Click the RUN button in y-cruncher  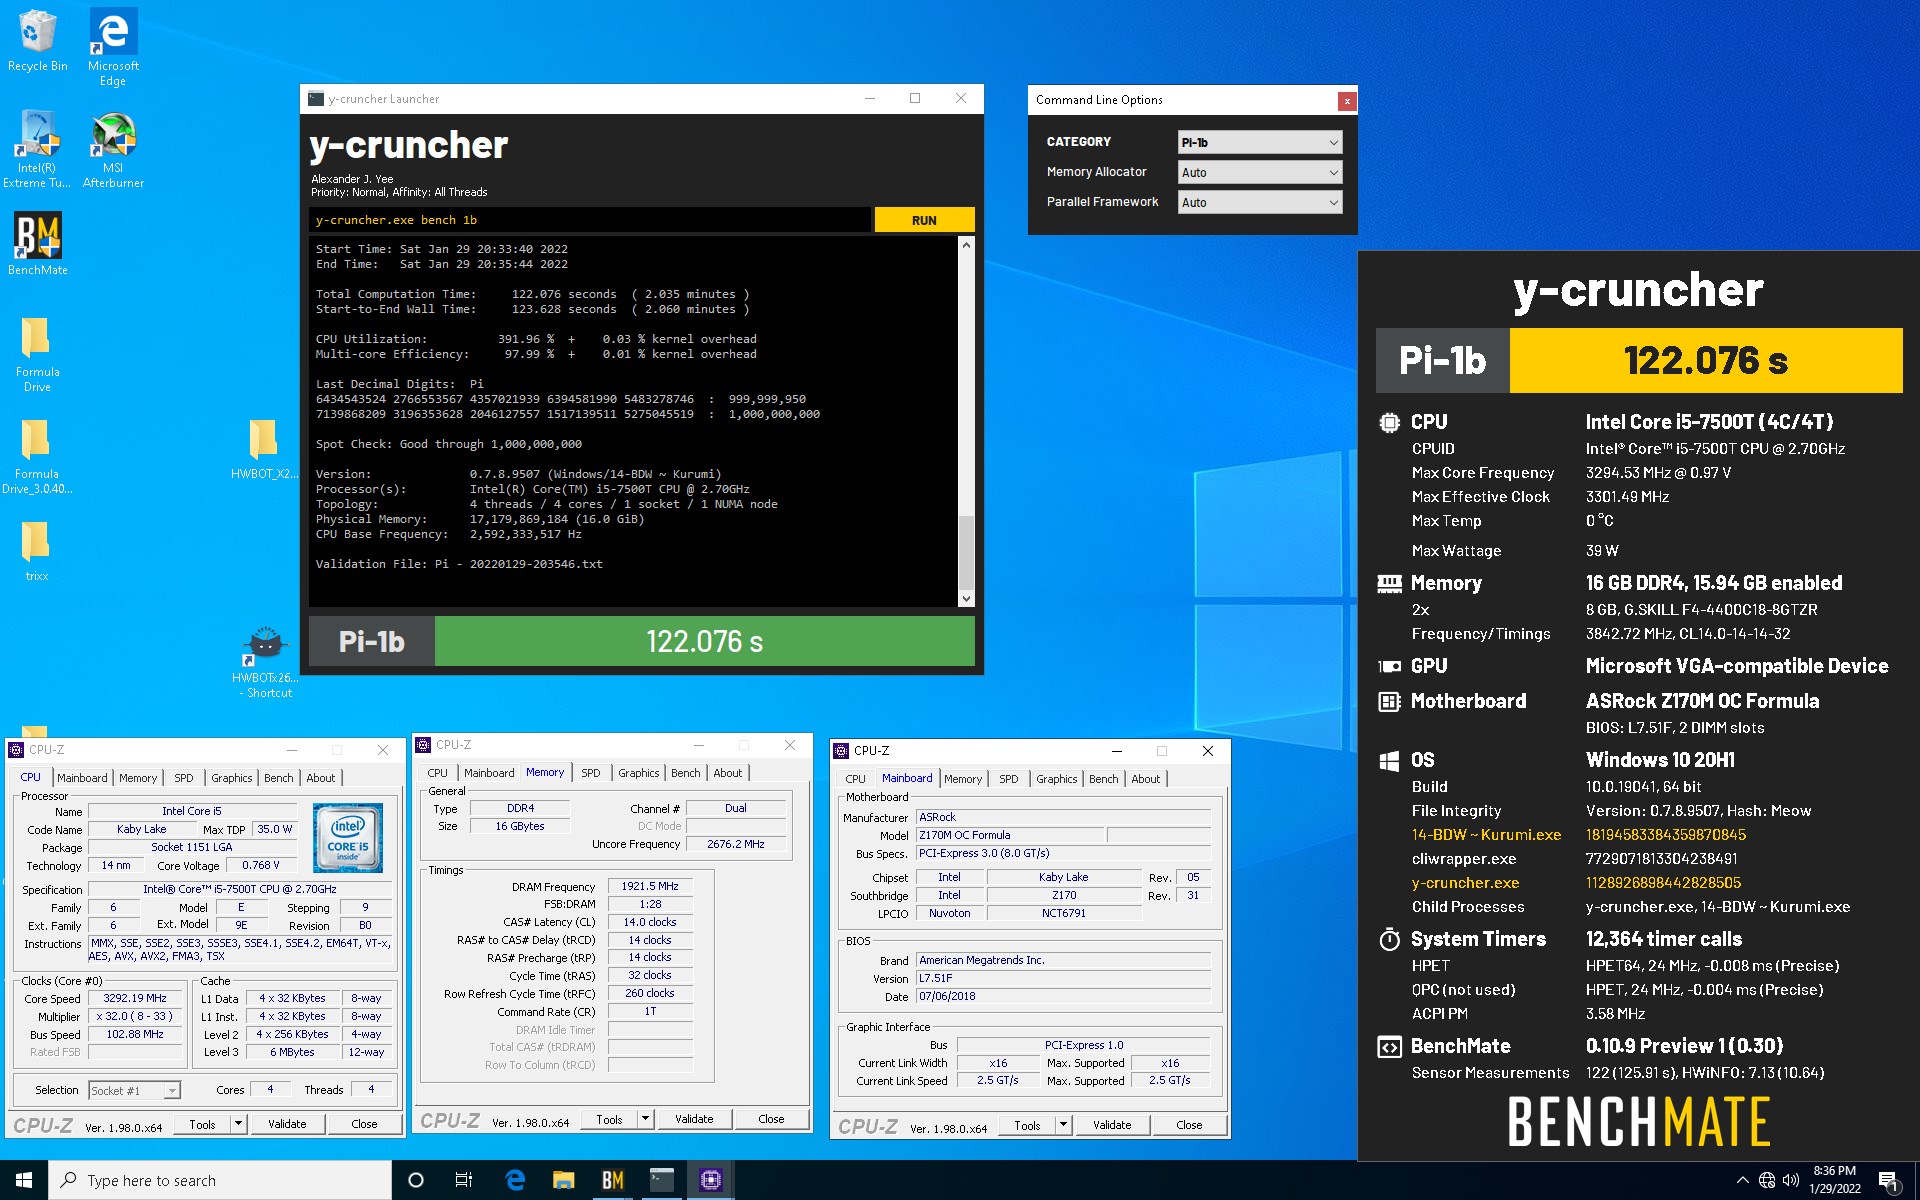924,220
